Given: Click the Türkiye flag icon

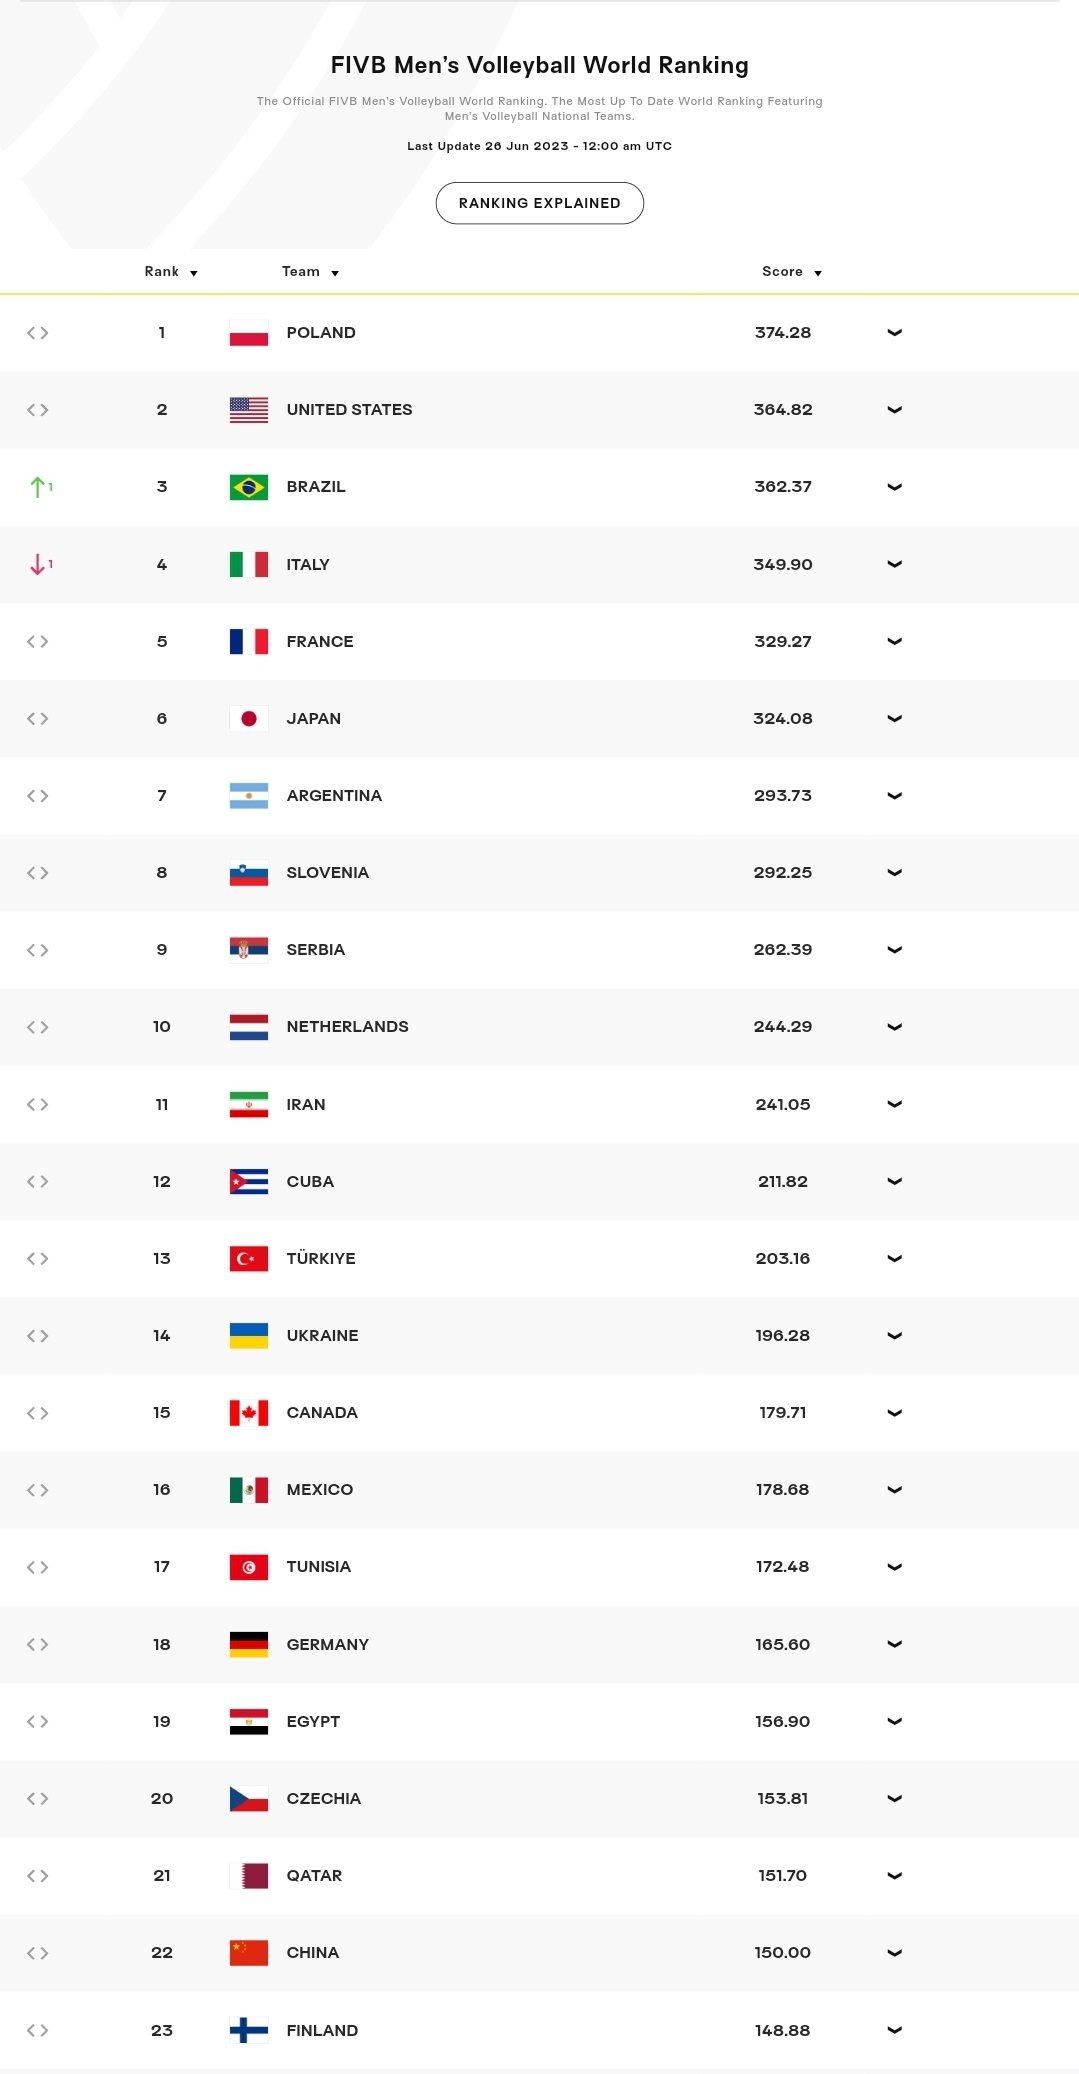Looking at the screenshot, I should (249, 1259).
